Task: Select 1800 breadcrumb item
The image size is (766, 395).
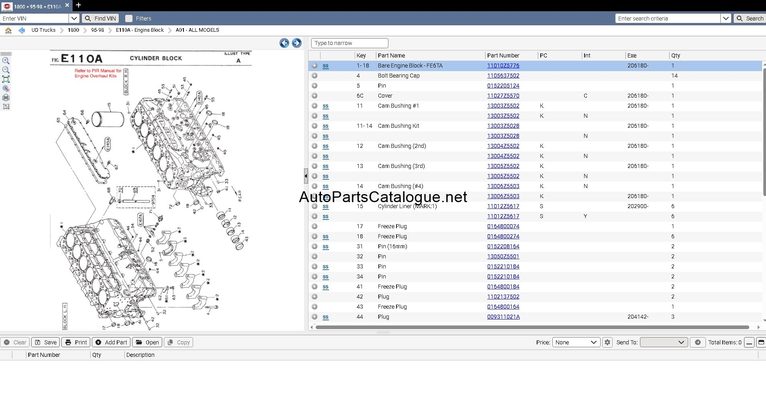Action: pos(73,30)
